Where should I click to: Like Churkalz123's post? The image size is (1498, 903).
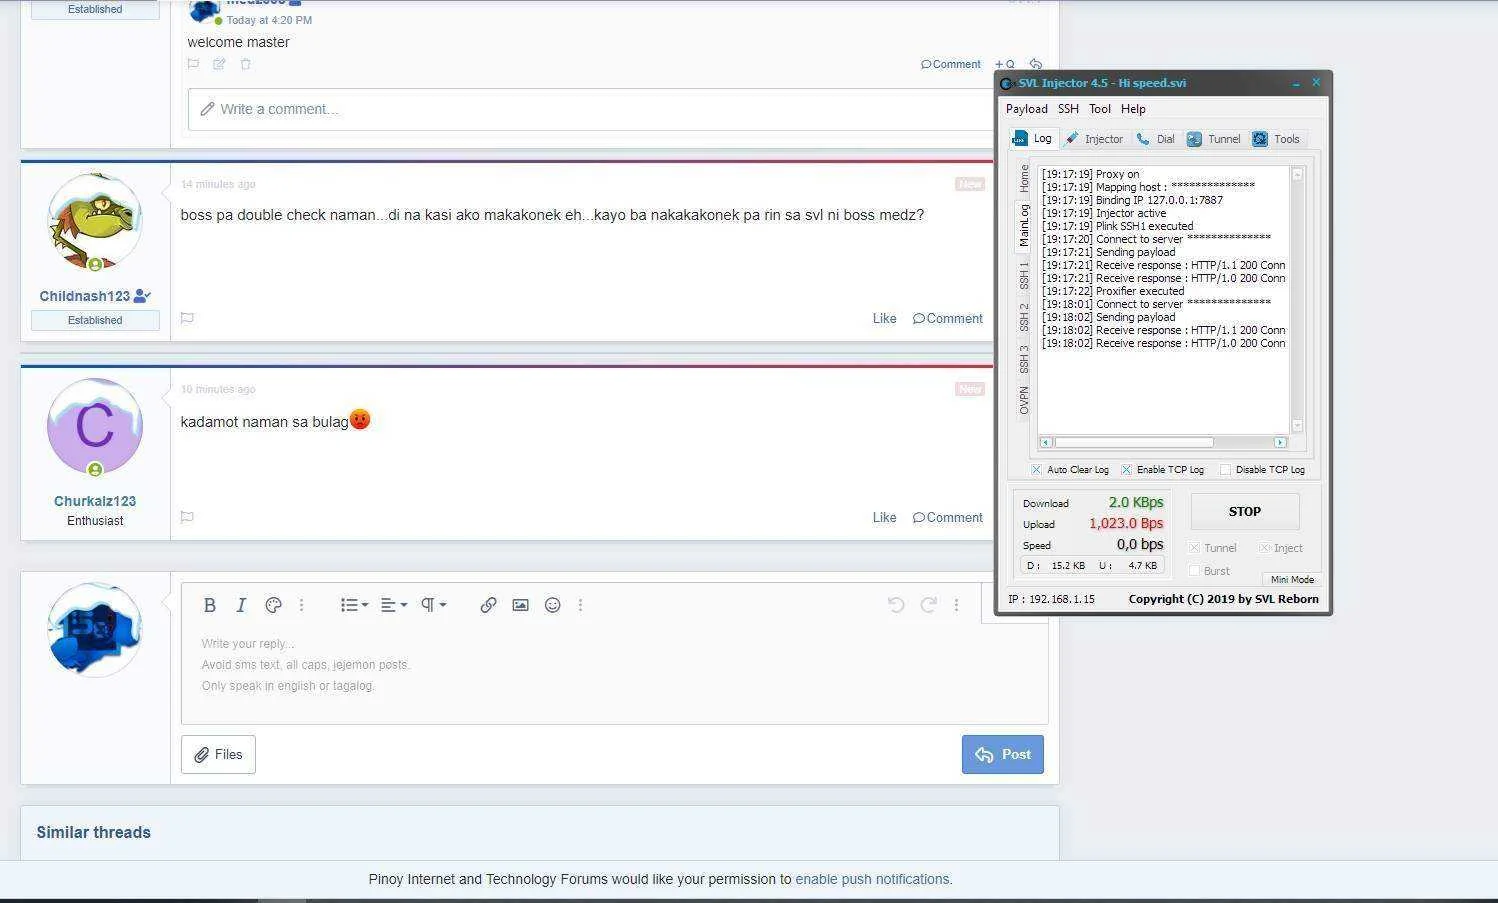click(884, 517)
